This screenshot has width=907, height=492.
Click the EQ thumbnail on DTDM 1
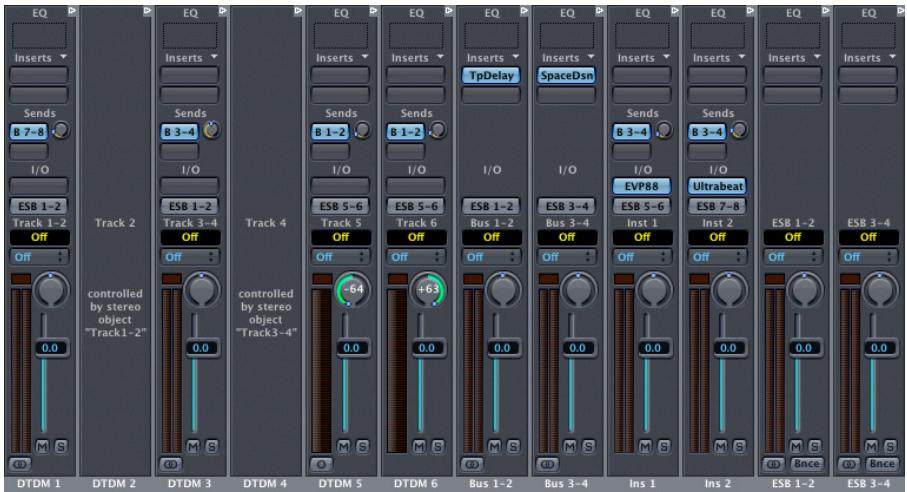click(39, 35)
